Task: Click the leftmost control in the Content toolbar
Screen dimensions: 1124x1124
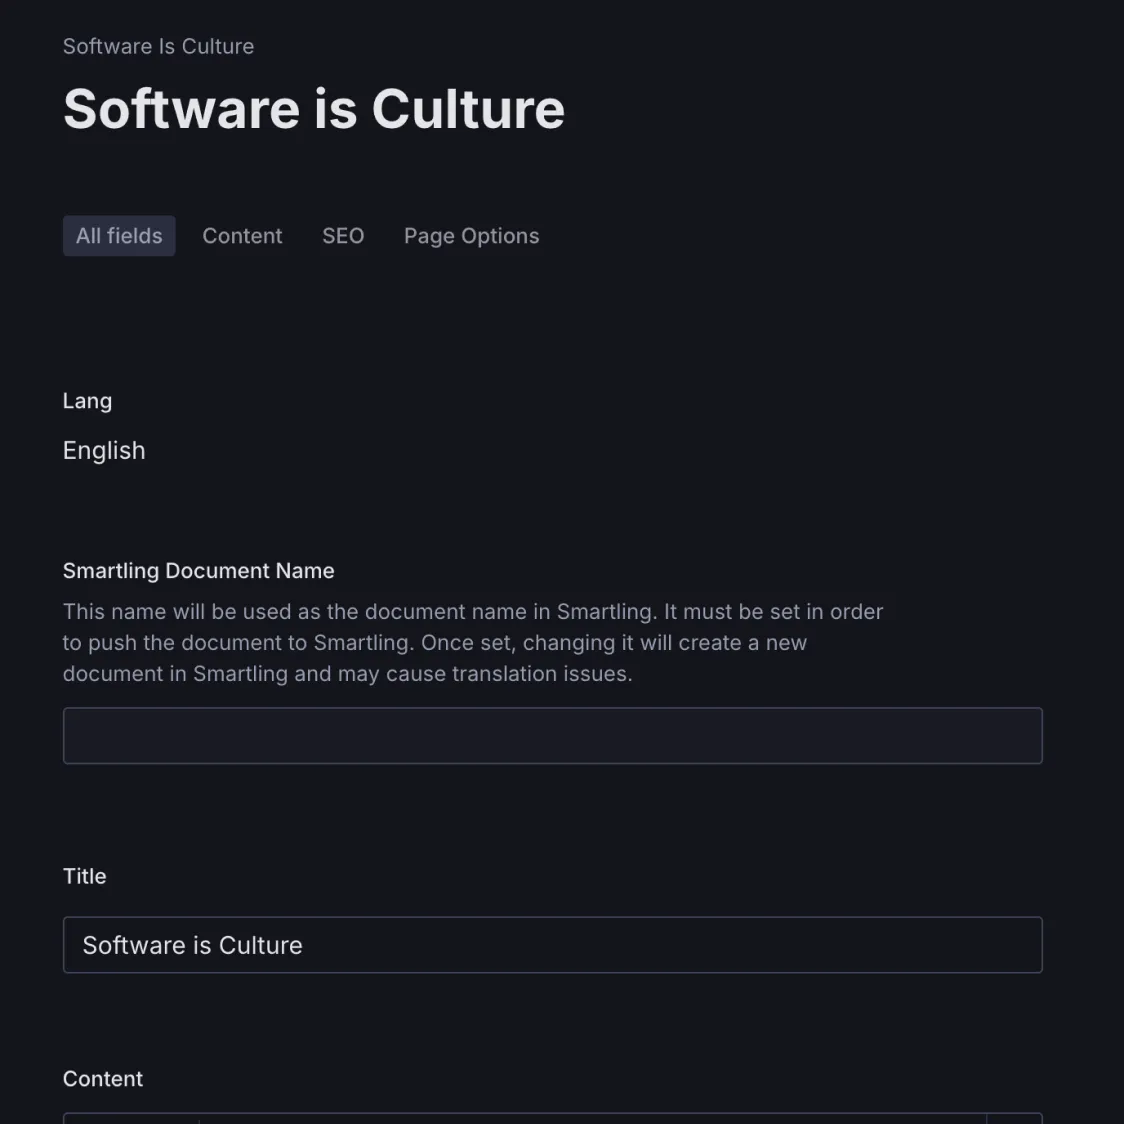Action: point(130,1120)
